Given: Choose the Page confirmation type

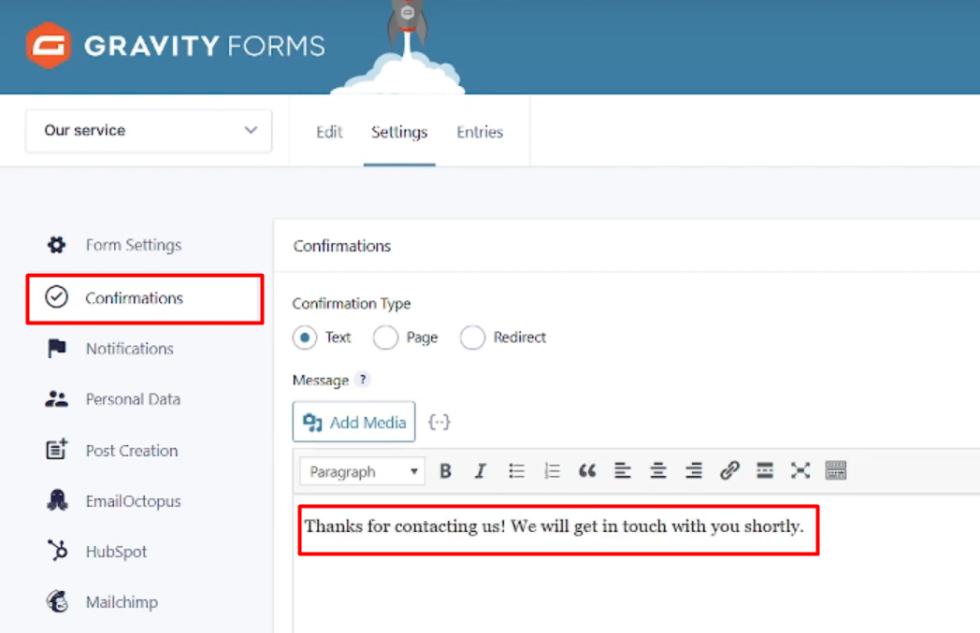Looking at the screenshot, I should 385,338.
